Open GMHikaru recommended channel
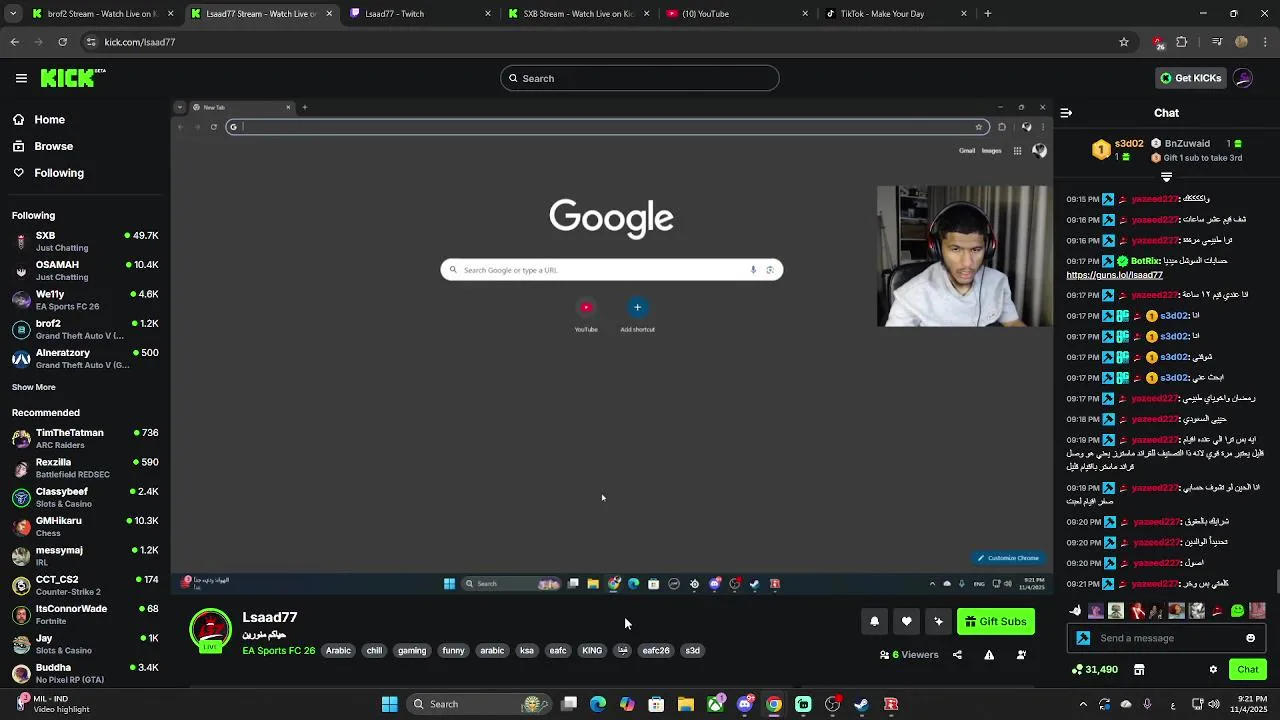 tap(85, 526)
